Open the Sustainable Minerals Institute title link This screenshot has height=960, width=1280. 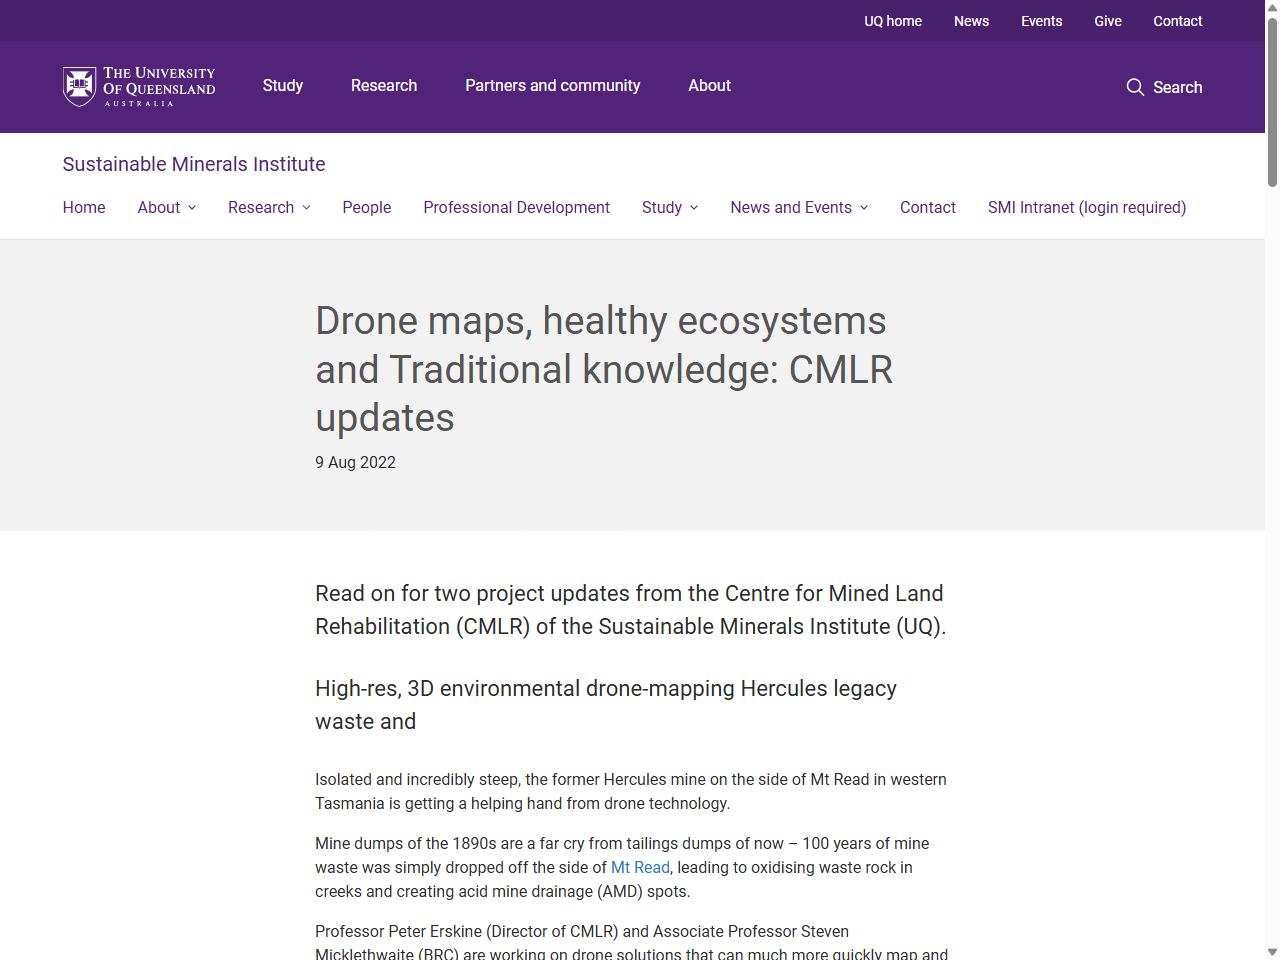point(194,164)
